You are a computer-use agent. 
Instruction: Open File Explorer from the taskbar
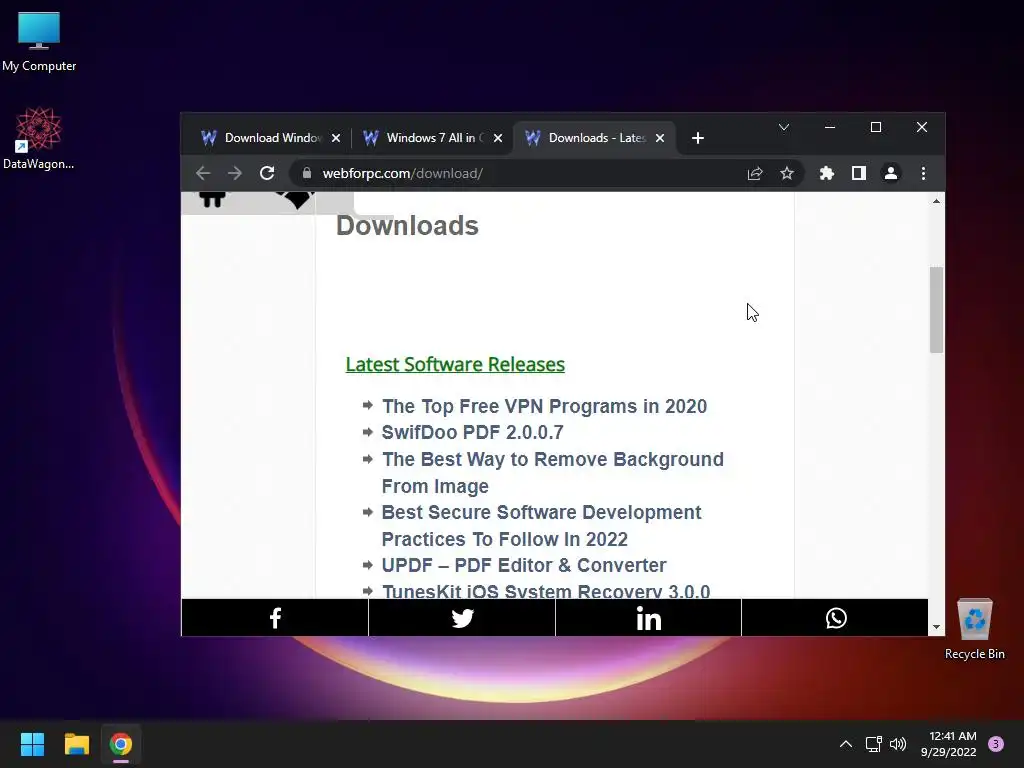point(76,744)
